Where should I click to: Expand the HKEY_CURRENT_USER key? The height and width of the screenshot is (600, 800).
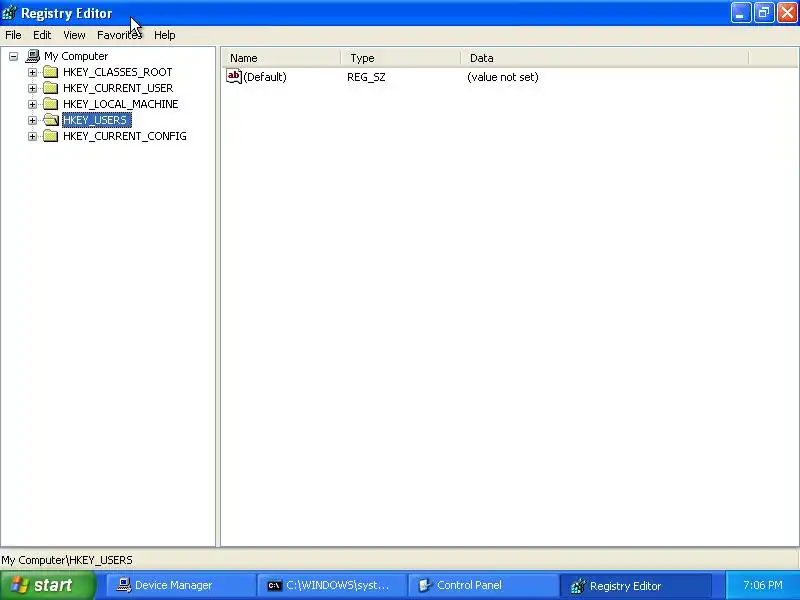[32, 88]
